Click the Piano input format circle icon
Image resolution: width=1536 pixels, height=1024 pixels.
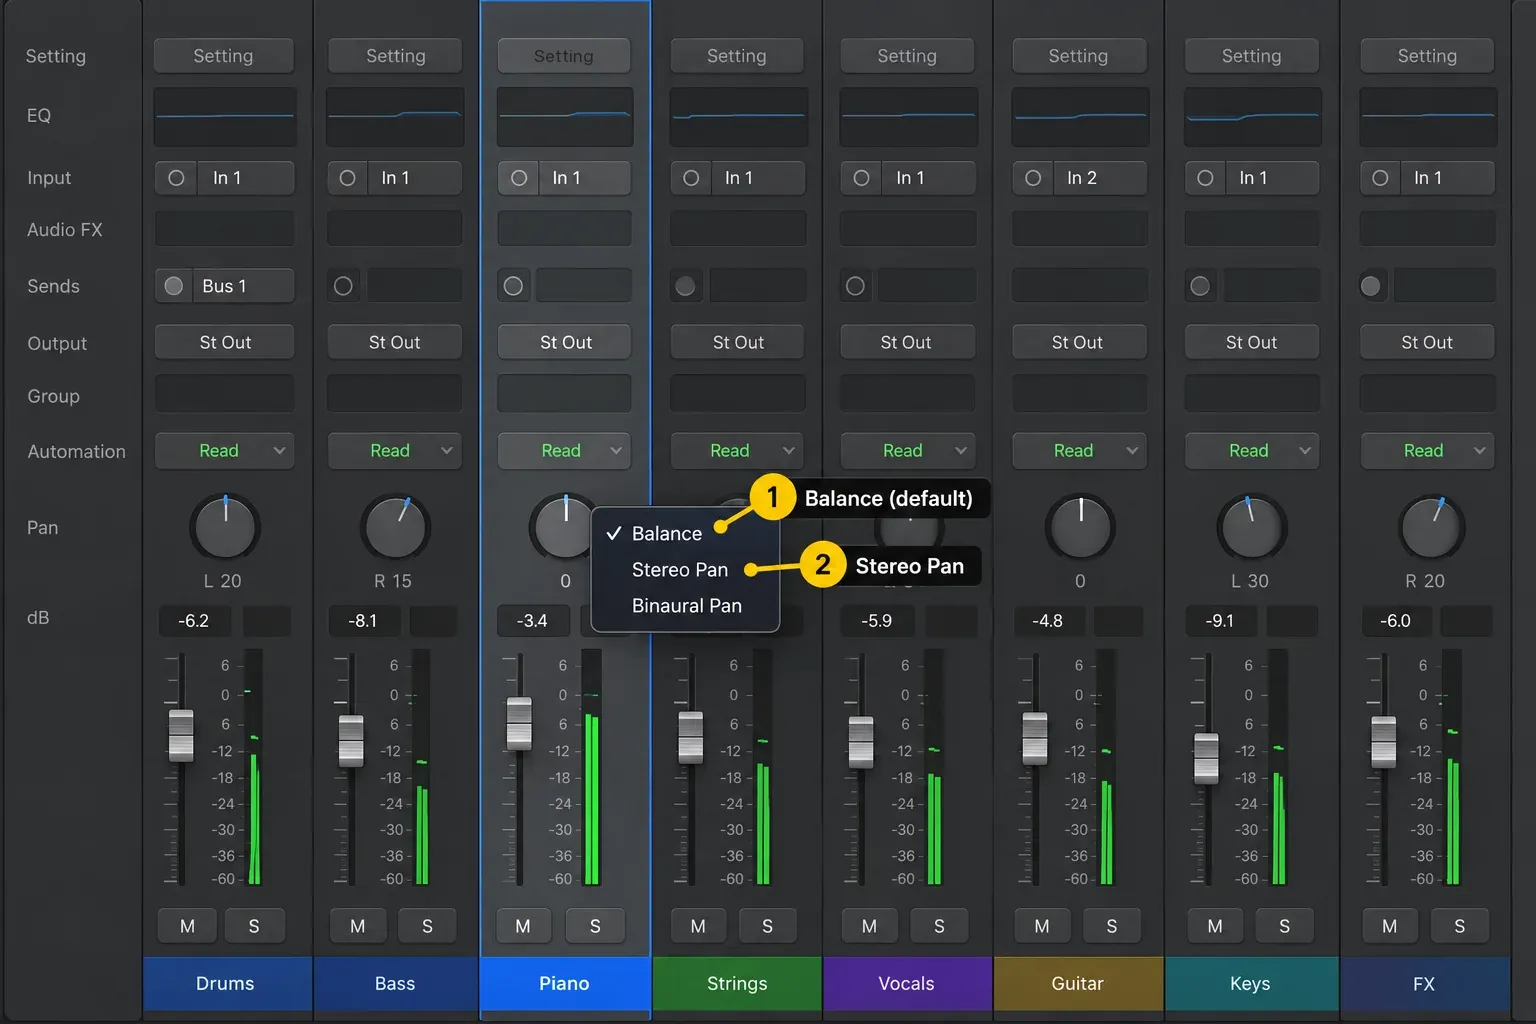519,178
